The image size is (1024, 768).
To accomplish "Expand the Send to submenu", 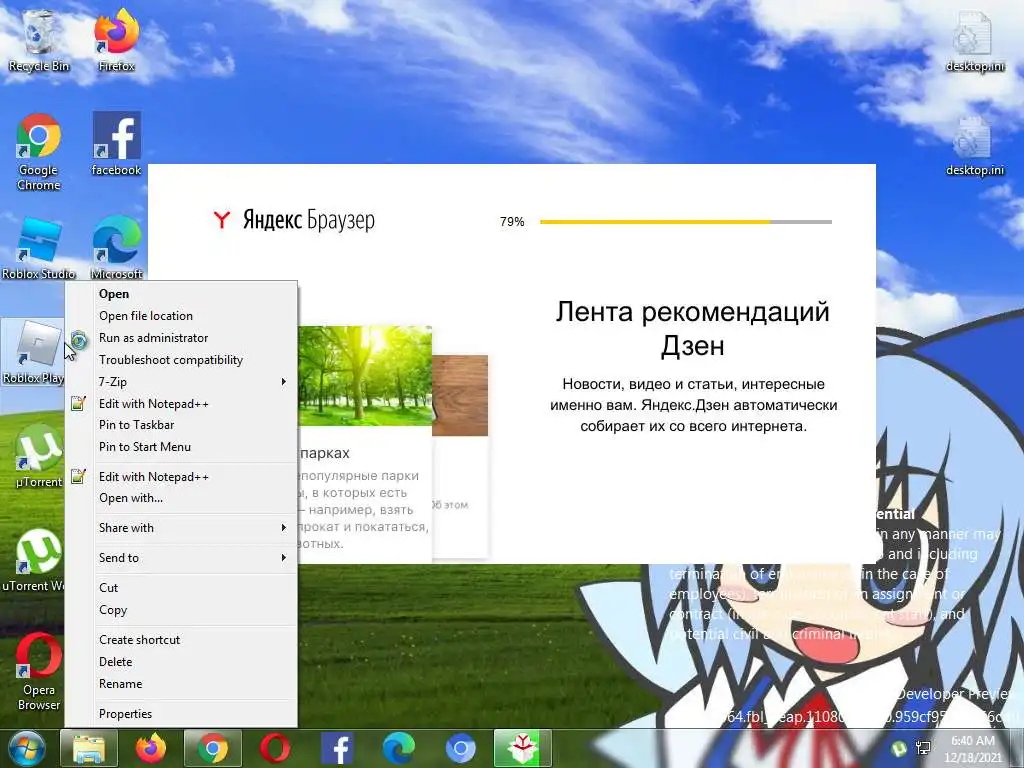I will [182, 558].
